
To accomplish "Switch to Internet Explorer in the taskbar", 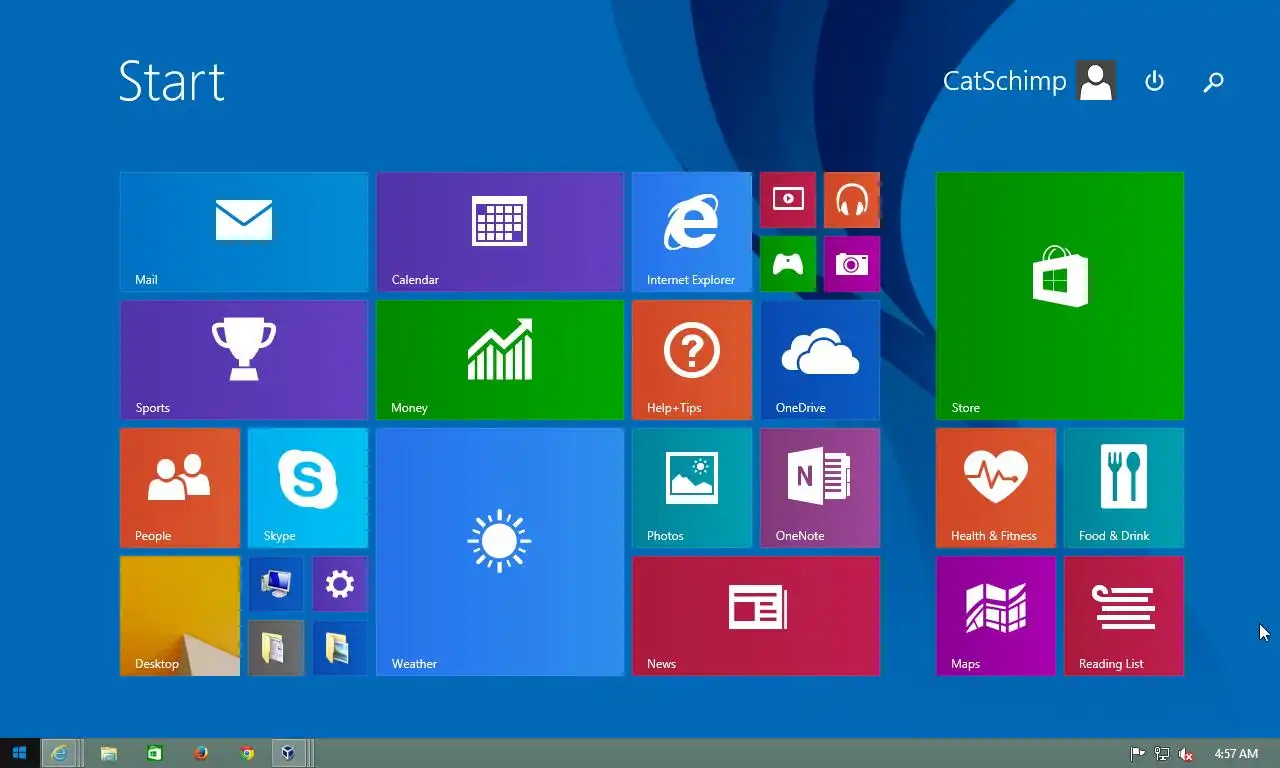I will point(60,753).
